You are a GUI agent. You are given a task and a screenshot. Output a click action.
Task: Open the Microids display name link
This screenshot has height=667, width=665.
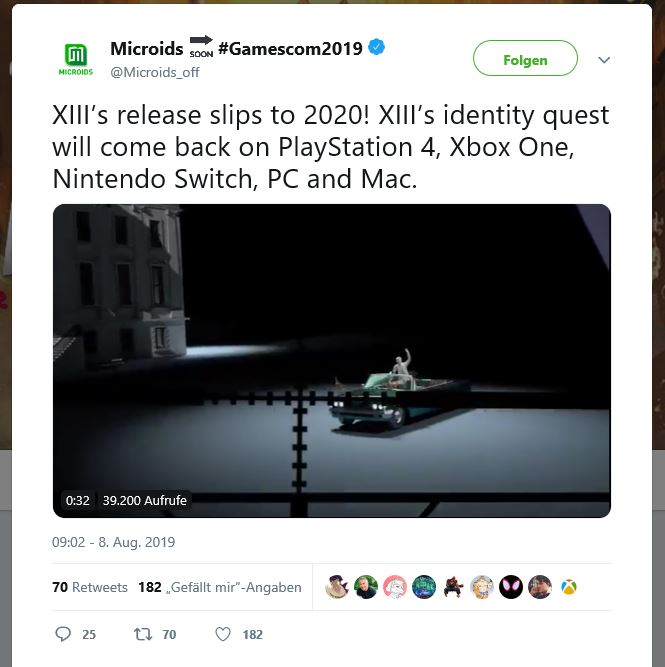click(x=147, y=48)
